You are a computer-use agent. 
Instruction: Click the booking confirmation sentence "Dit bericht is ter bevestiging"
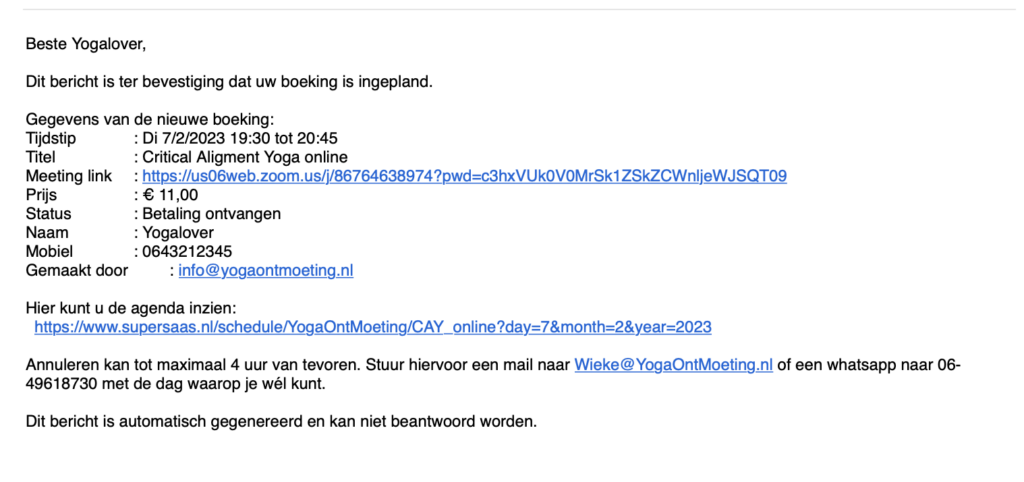pyautogui.click(x=229, y=83)
